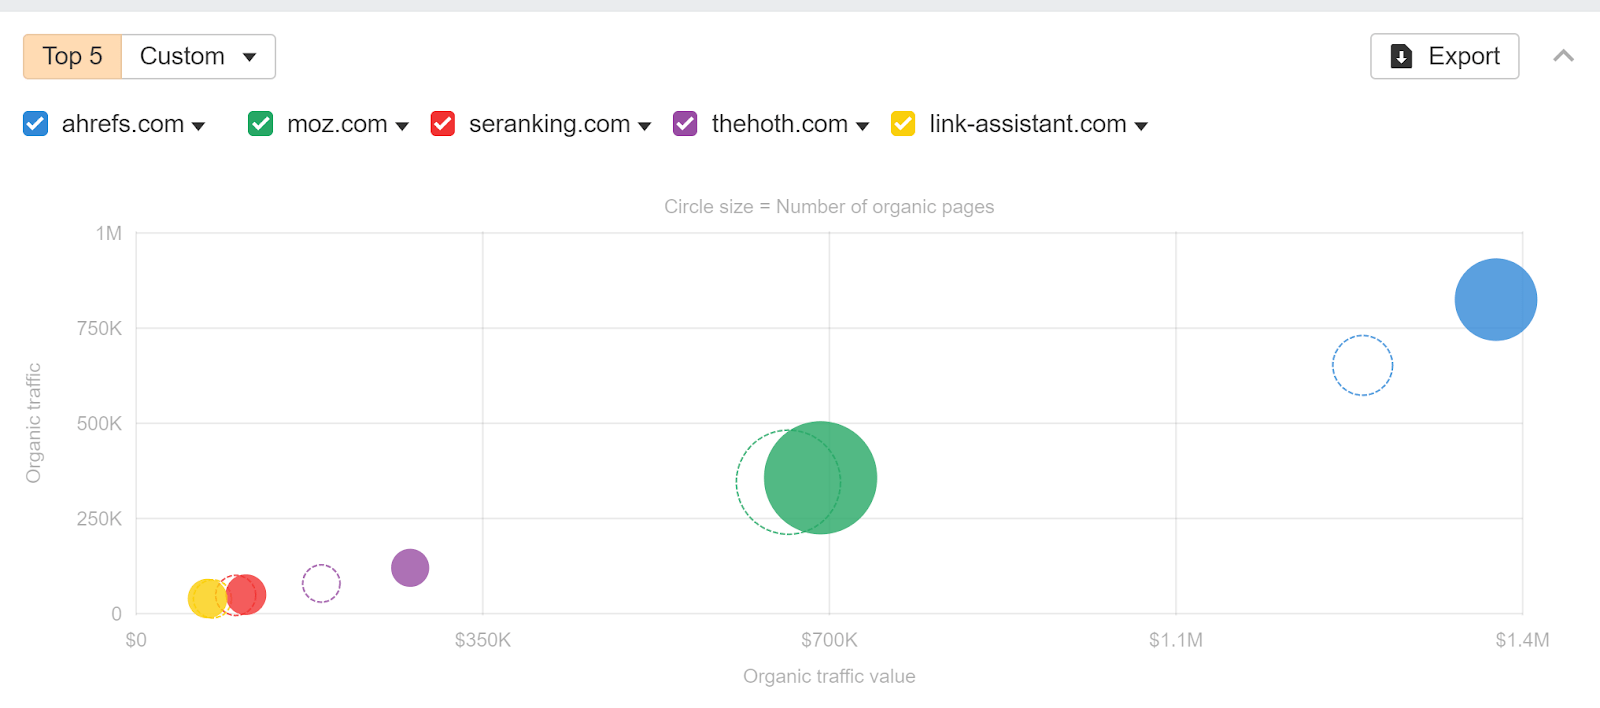Click the download icon on Export button

1401,56
